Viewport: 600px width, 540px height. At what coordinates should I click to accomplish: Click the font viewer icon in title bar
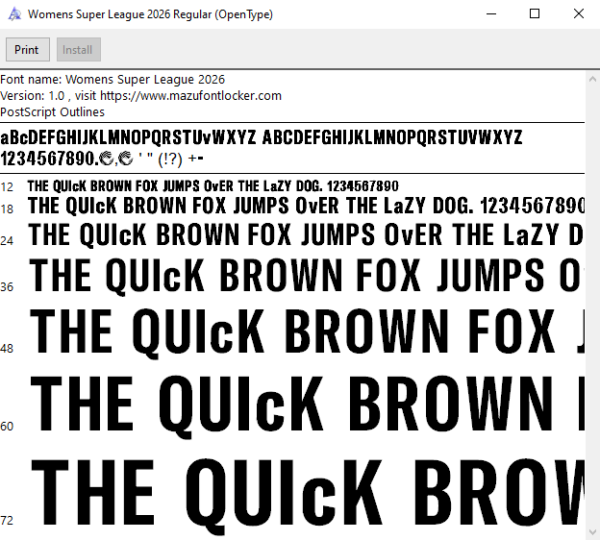[x=15, y=14]
